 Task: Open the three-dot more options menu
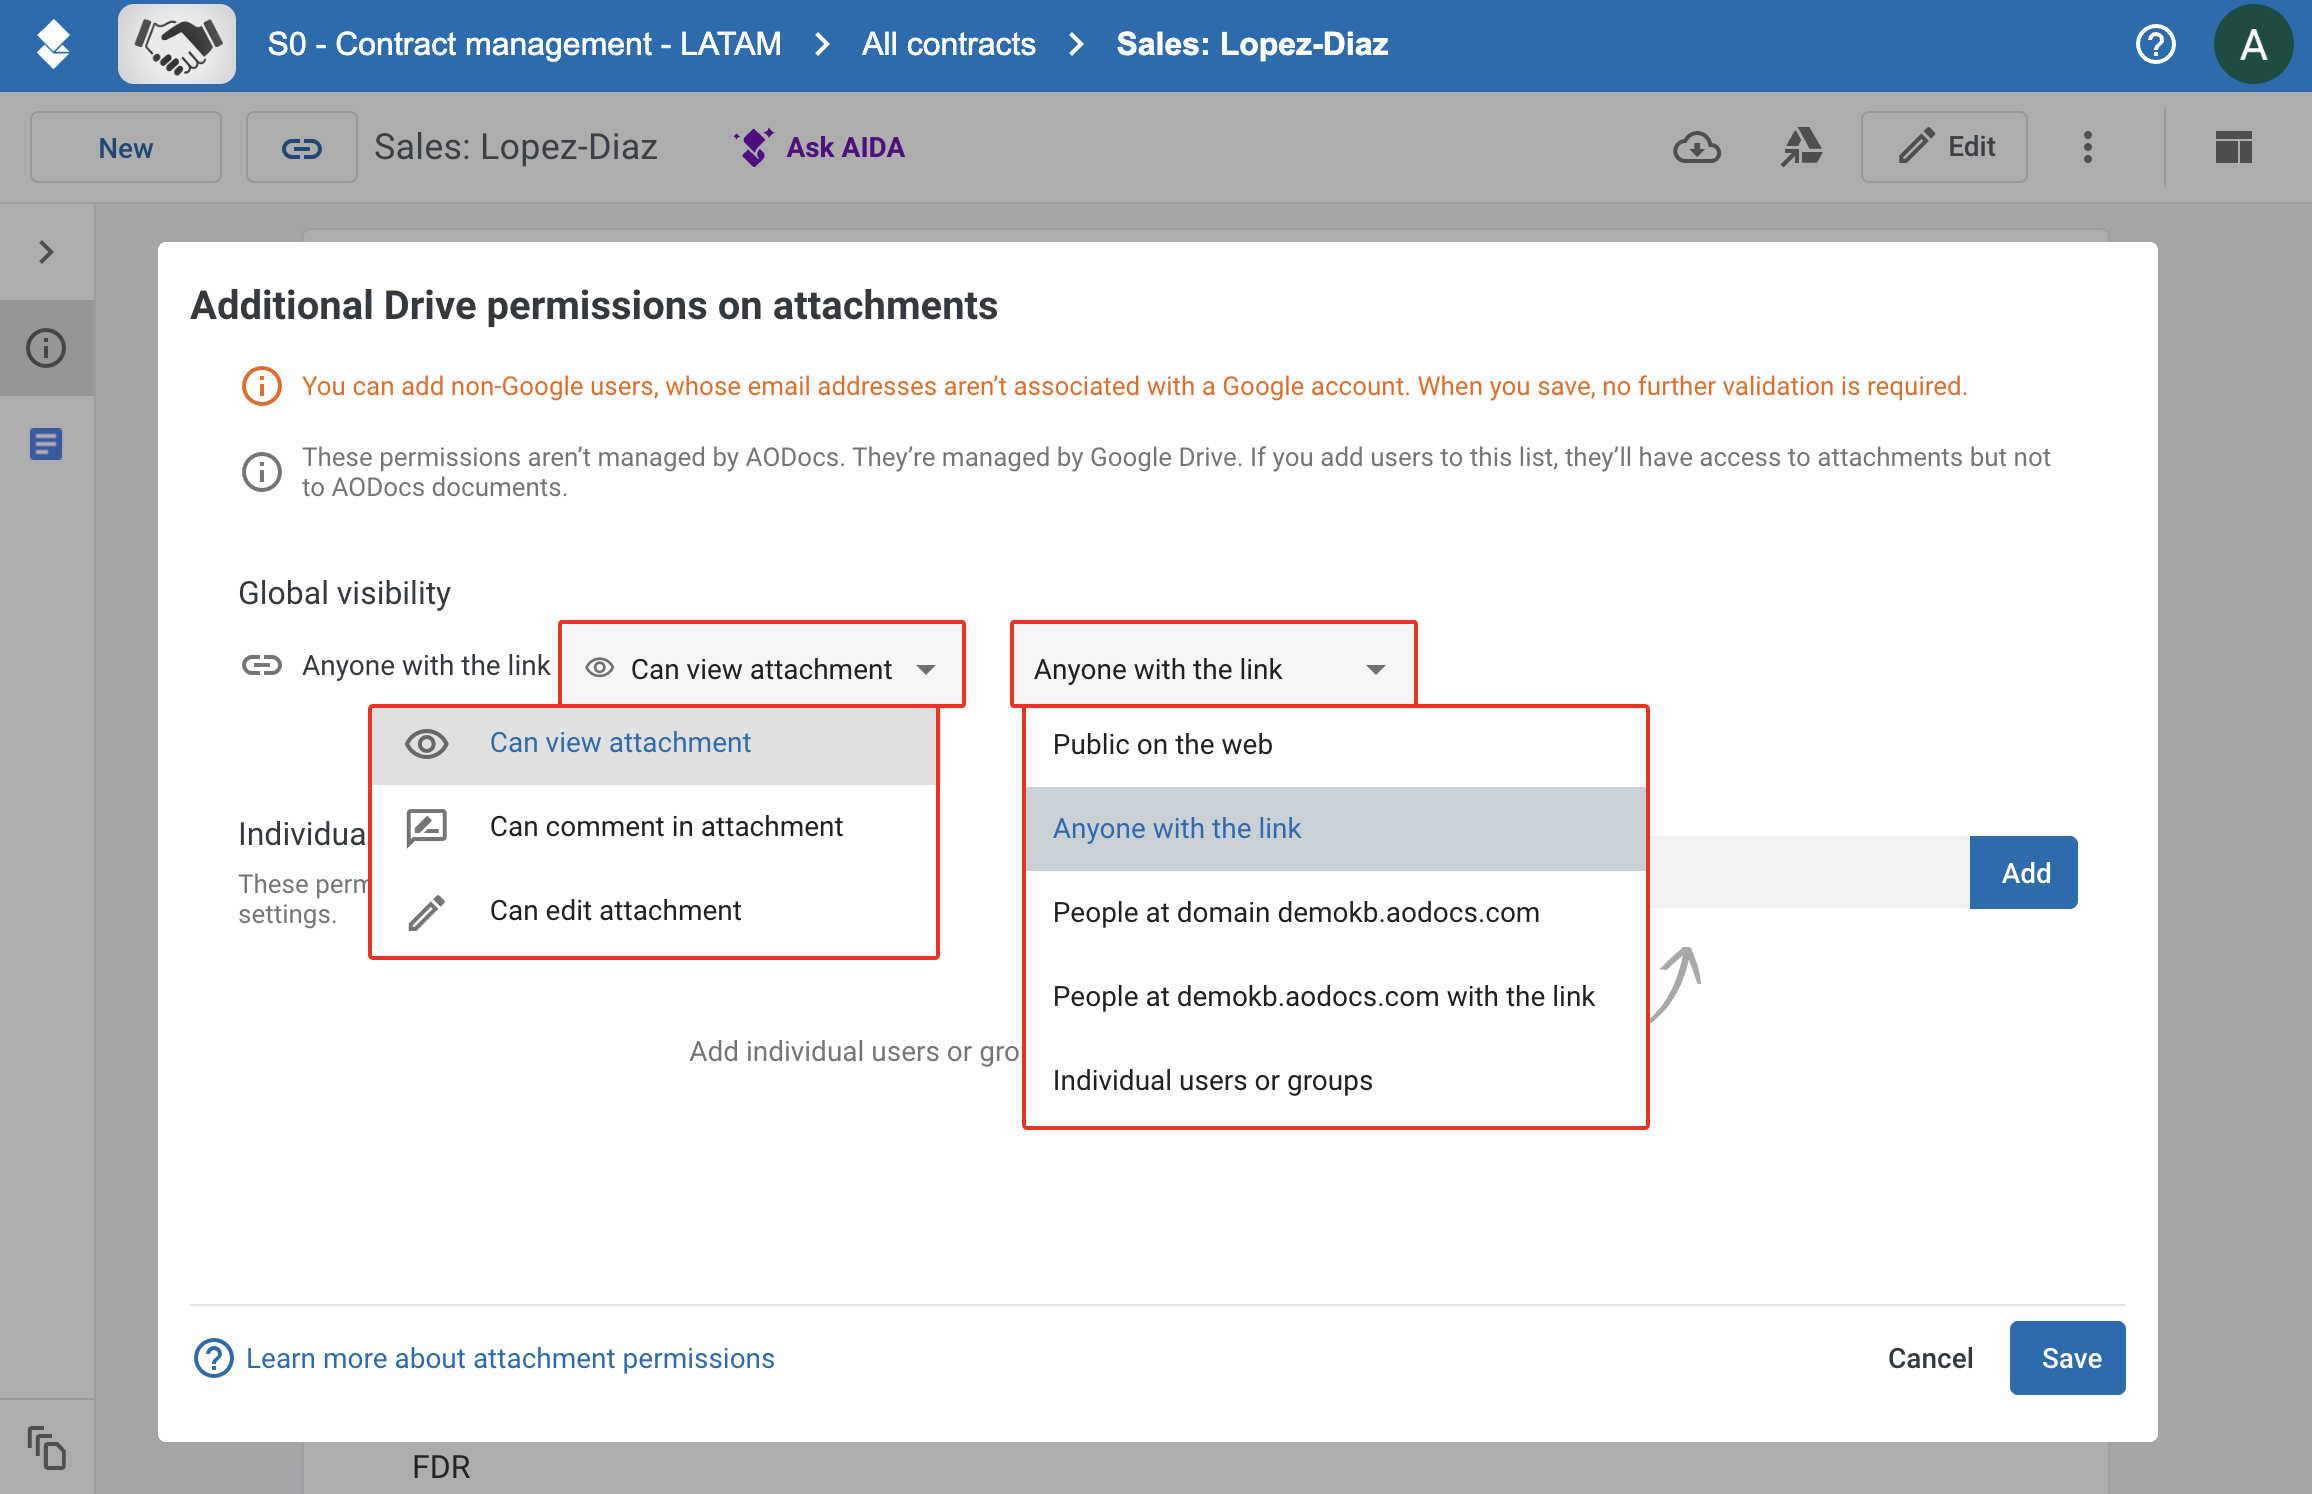click(2088, 148)
